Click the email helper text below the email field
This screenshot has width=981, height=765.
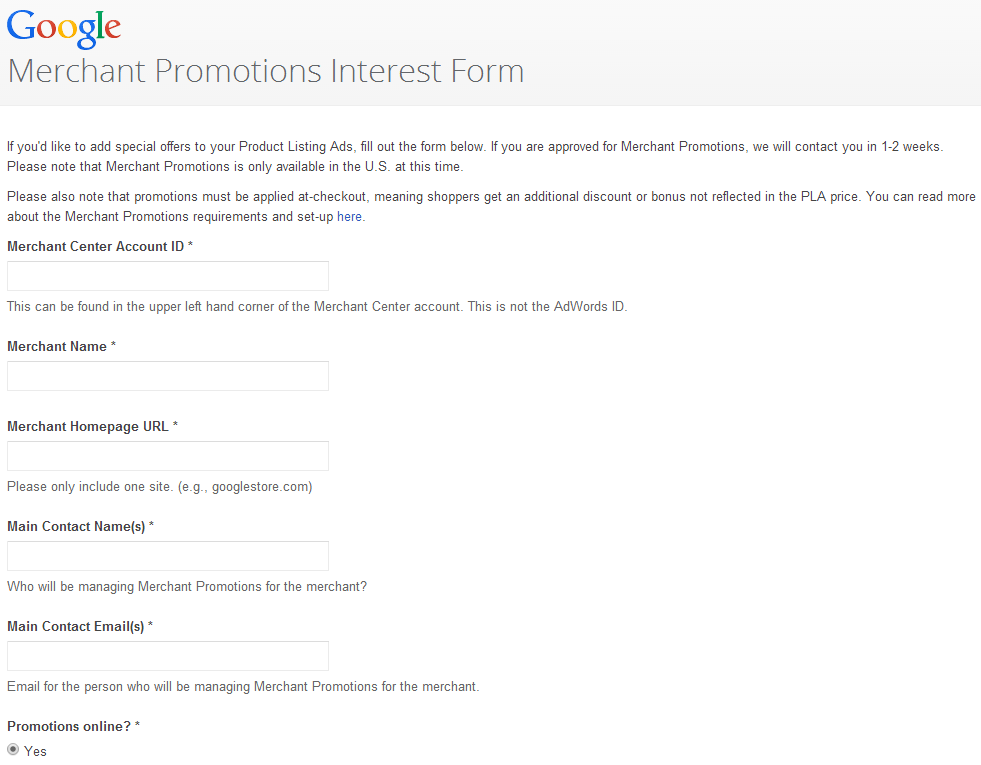click(x=243, y=687)
